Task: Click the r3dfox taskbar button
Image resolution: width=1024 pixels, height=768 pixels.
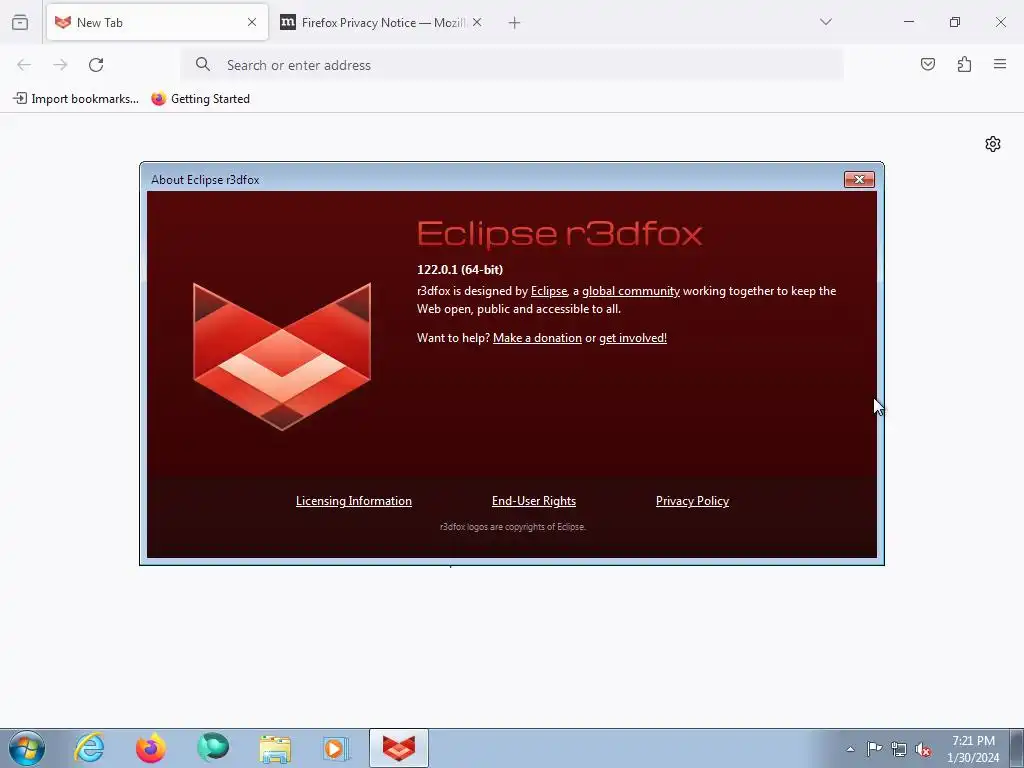Action: coord(399,748)
